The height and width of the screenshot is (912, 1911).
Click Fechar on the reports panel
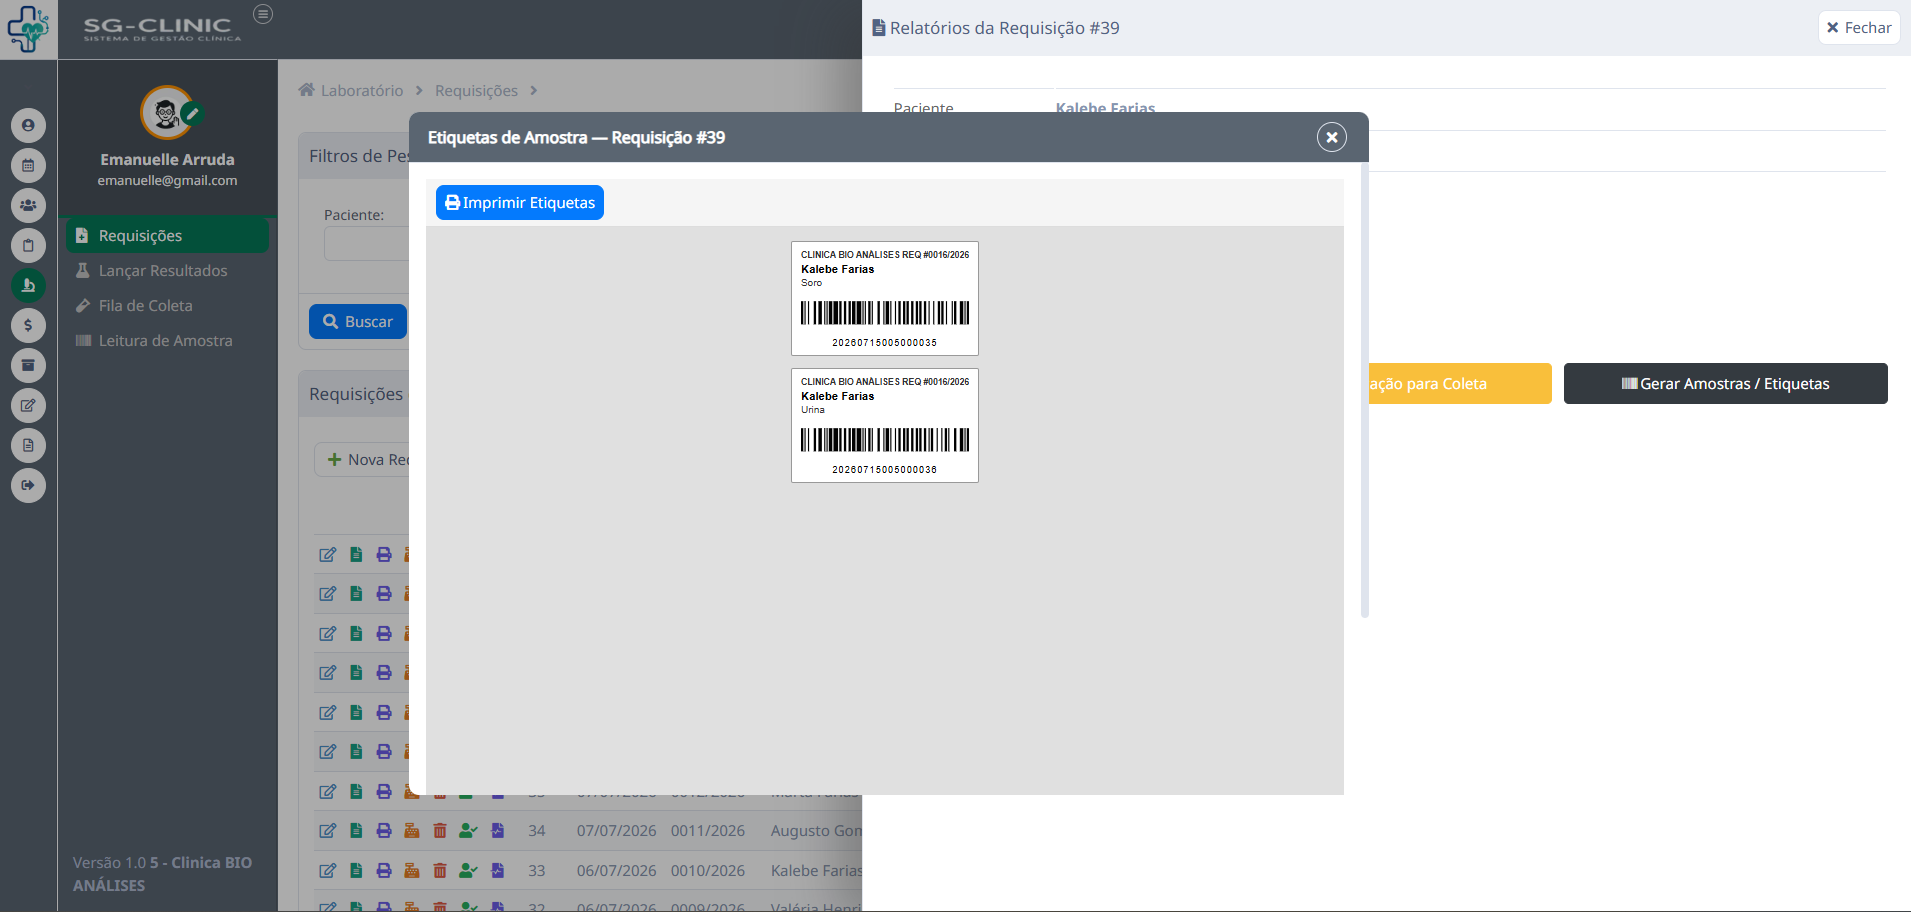pyautogui.click(x=1859, y=28)
